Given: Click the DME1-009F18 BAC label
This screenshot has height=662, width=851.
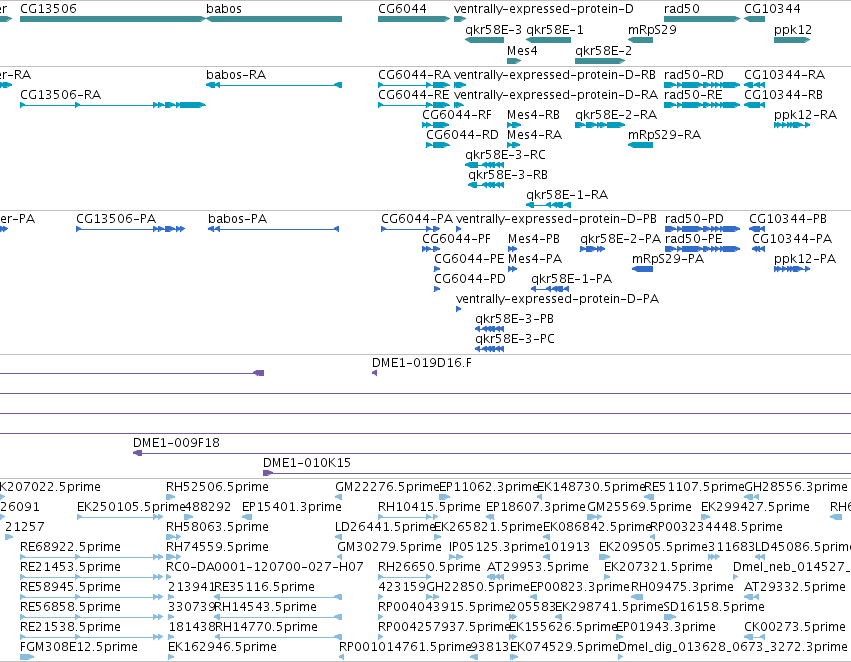Looking at the screenshot, I should pyautogui.click(x=176, y=443).
